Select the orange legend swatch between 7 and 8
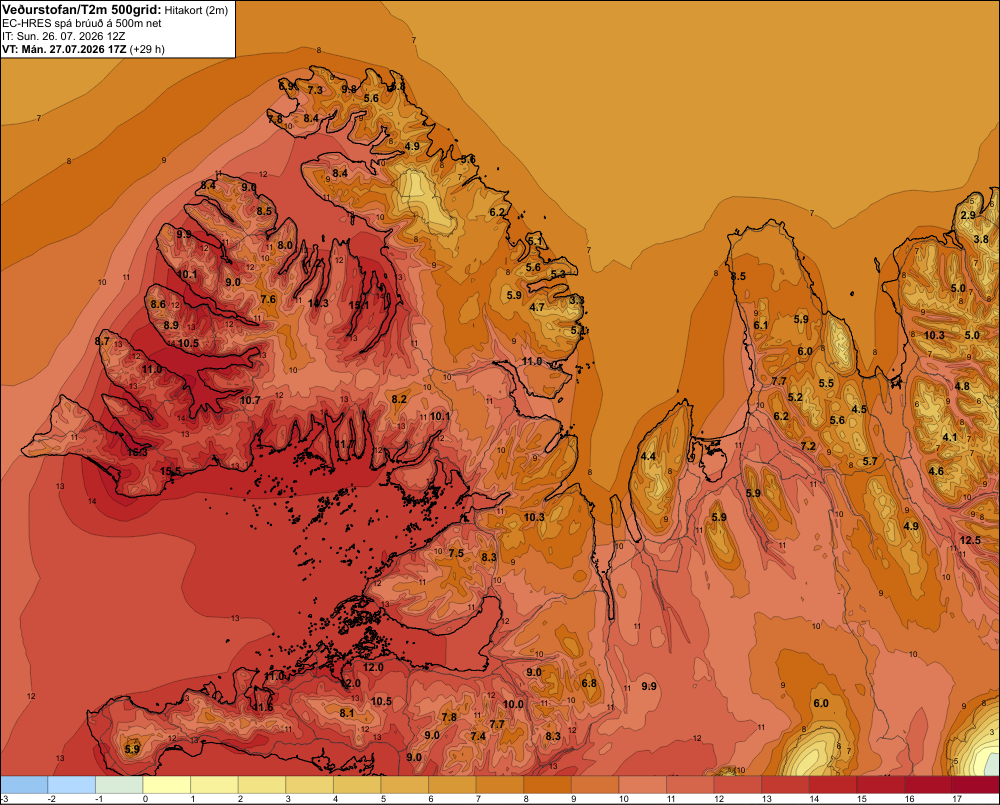Image resolution: width=1000 pixels, height=805 pixels. (x=499, y=785)
